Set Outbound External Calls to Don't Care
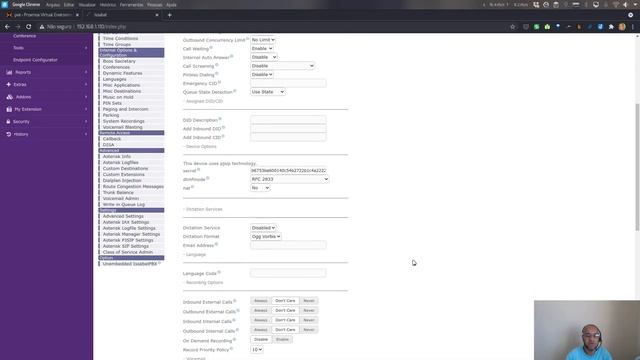Screen dimensions: 640x360 [285, 311]
